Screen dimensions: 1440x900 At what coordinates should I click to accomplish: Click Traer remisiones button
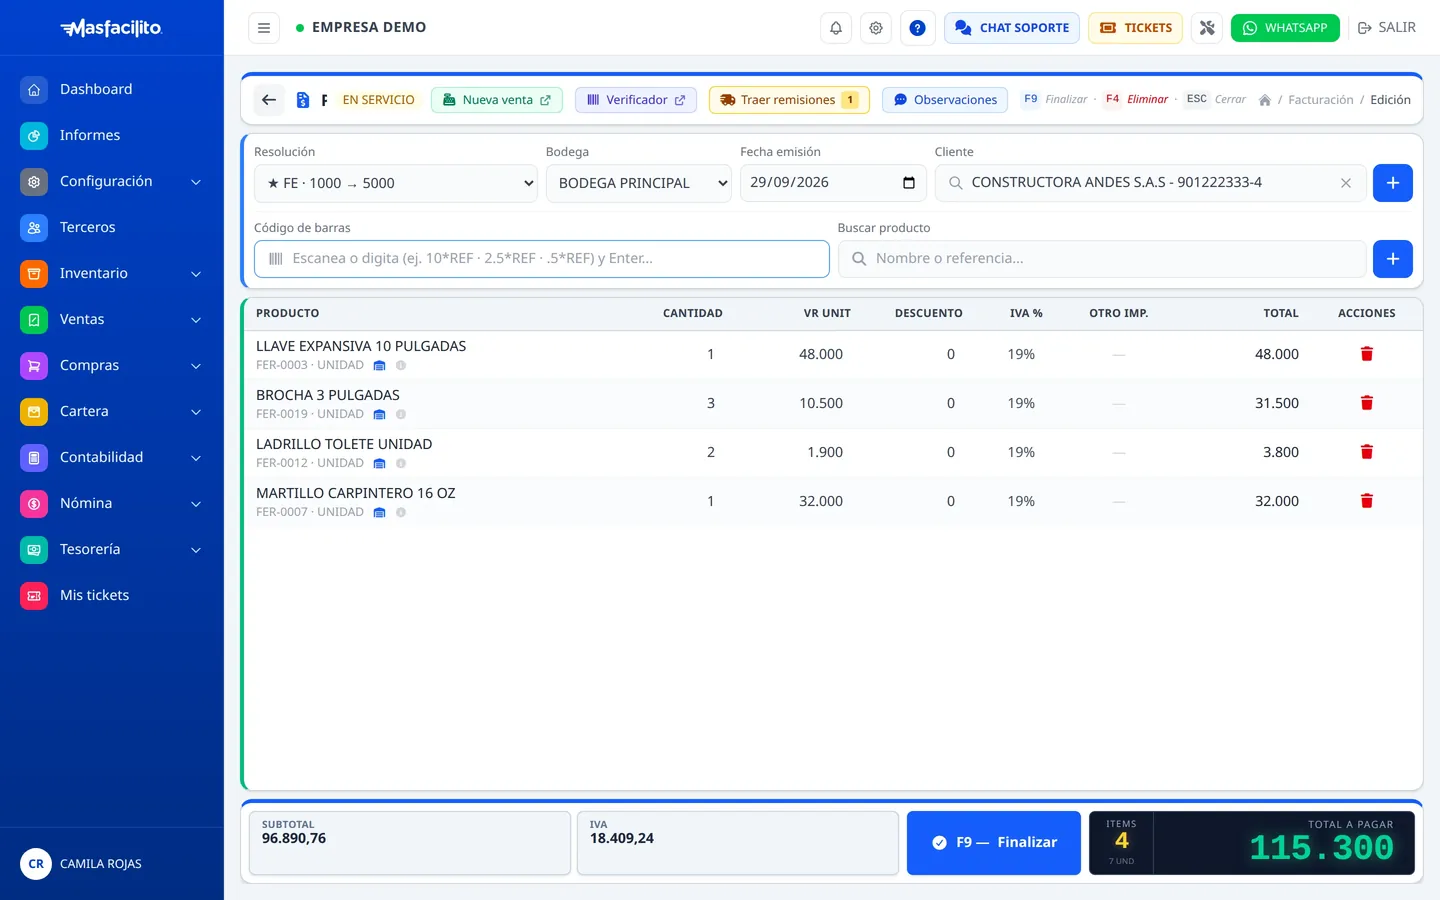789,100
